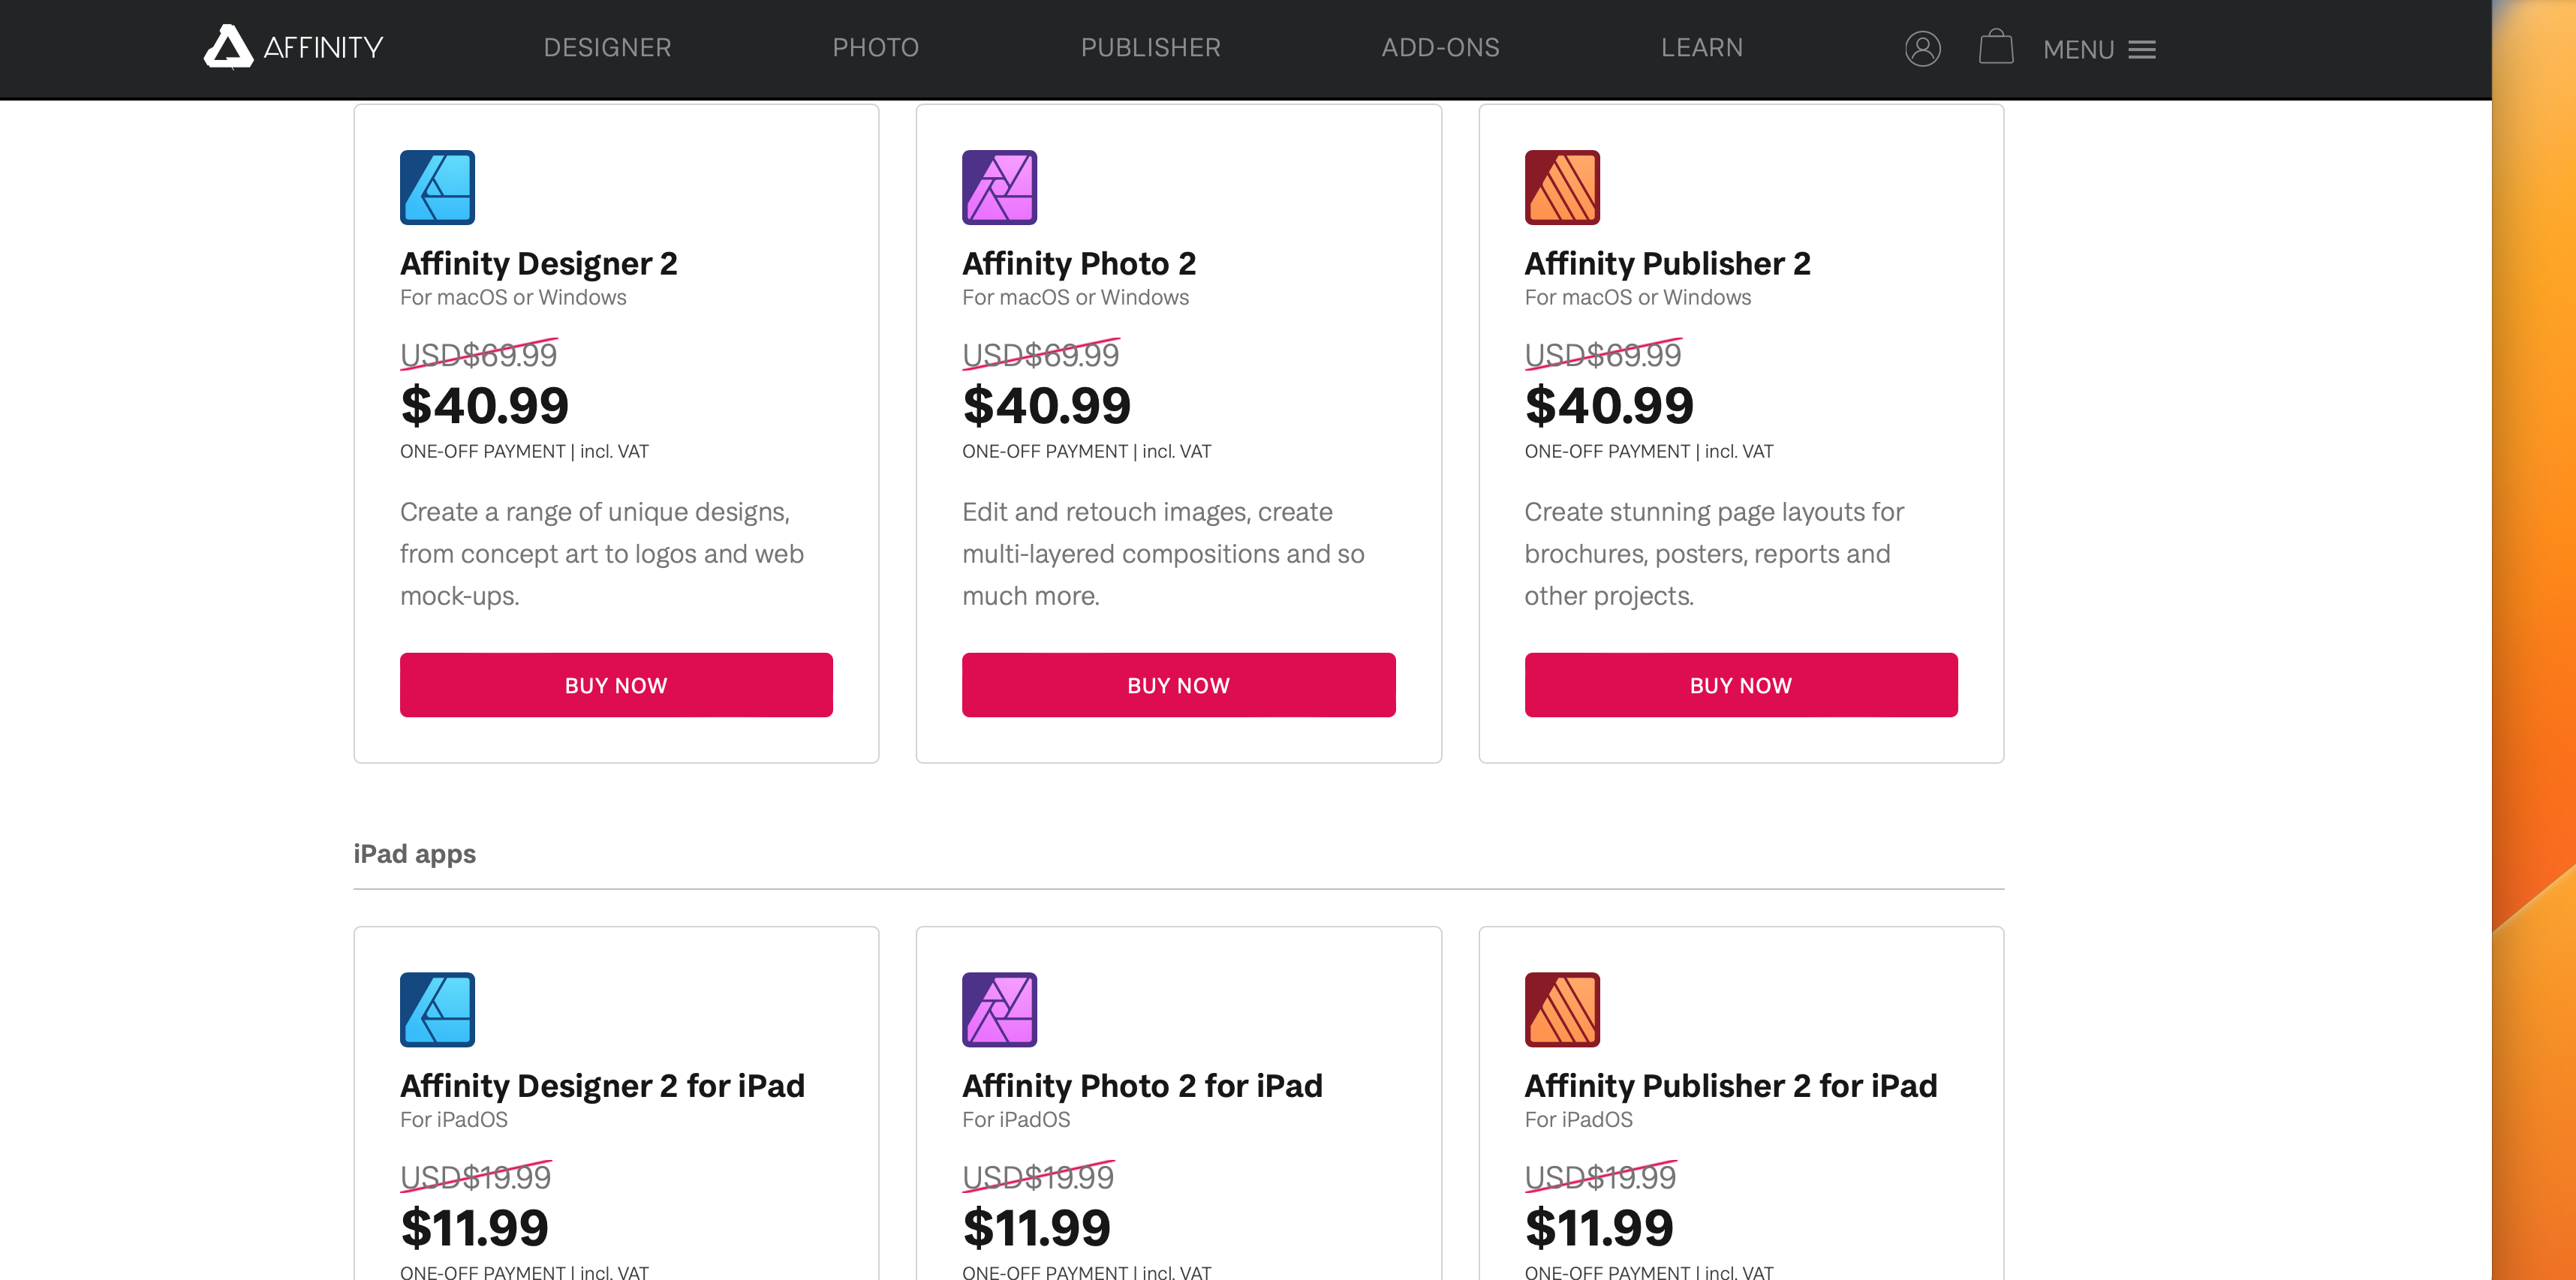This screenshot has height=1280, width=2576.
Task: Go to the PUBLISHER navigation item
Action: tap(1150, 47)
